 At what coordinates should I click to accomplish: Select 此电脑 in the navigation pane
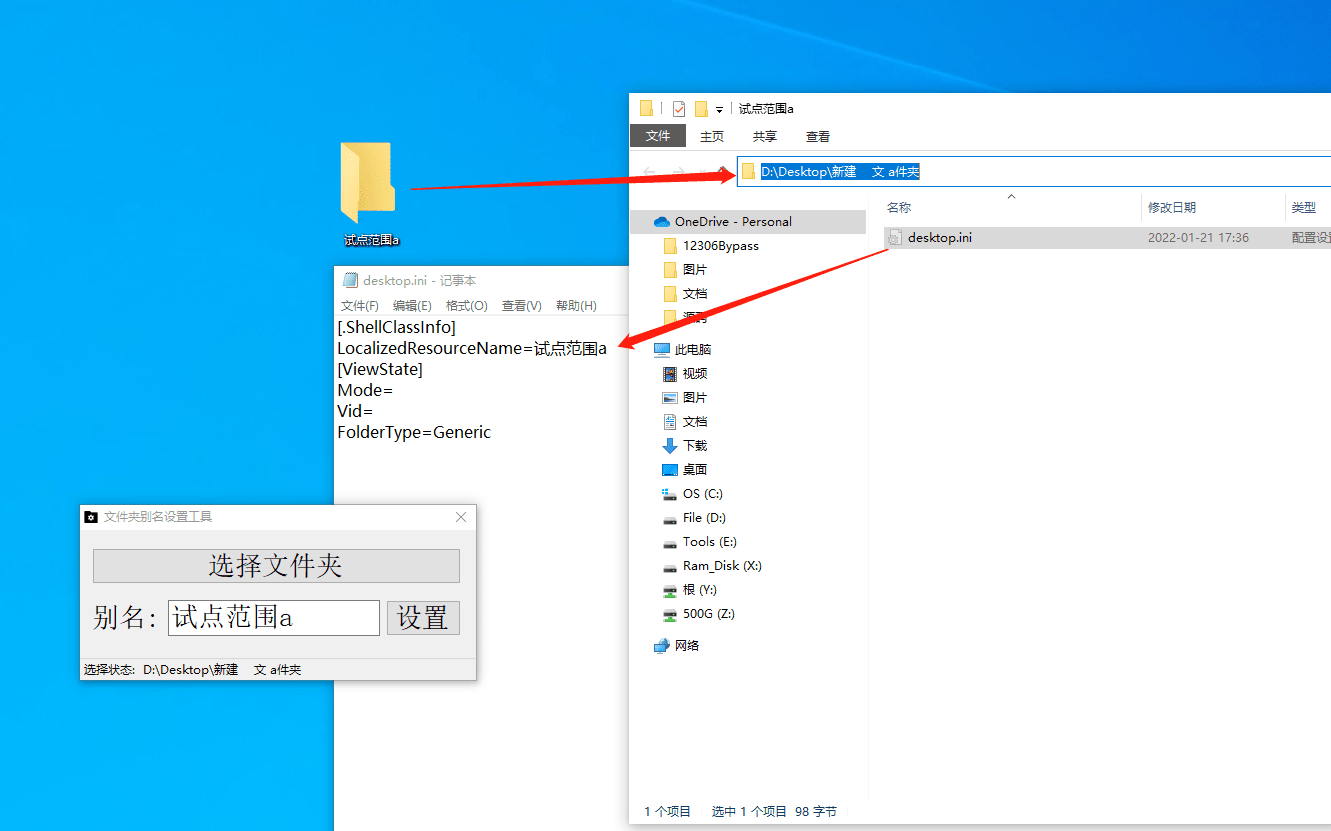[692, 350]
